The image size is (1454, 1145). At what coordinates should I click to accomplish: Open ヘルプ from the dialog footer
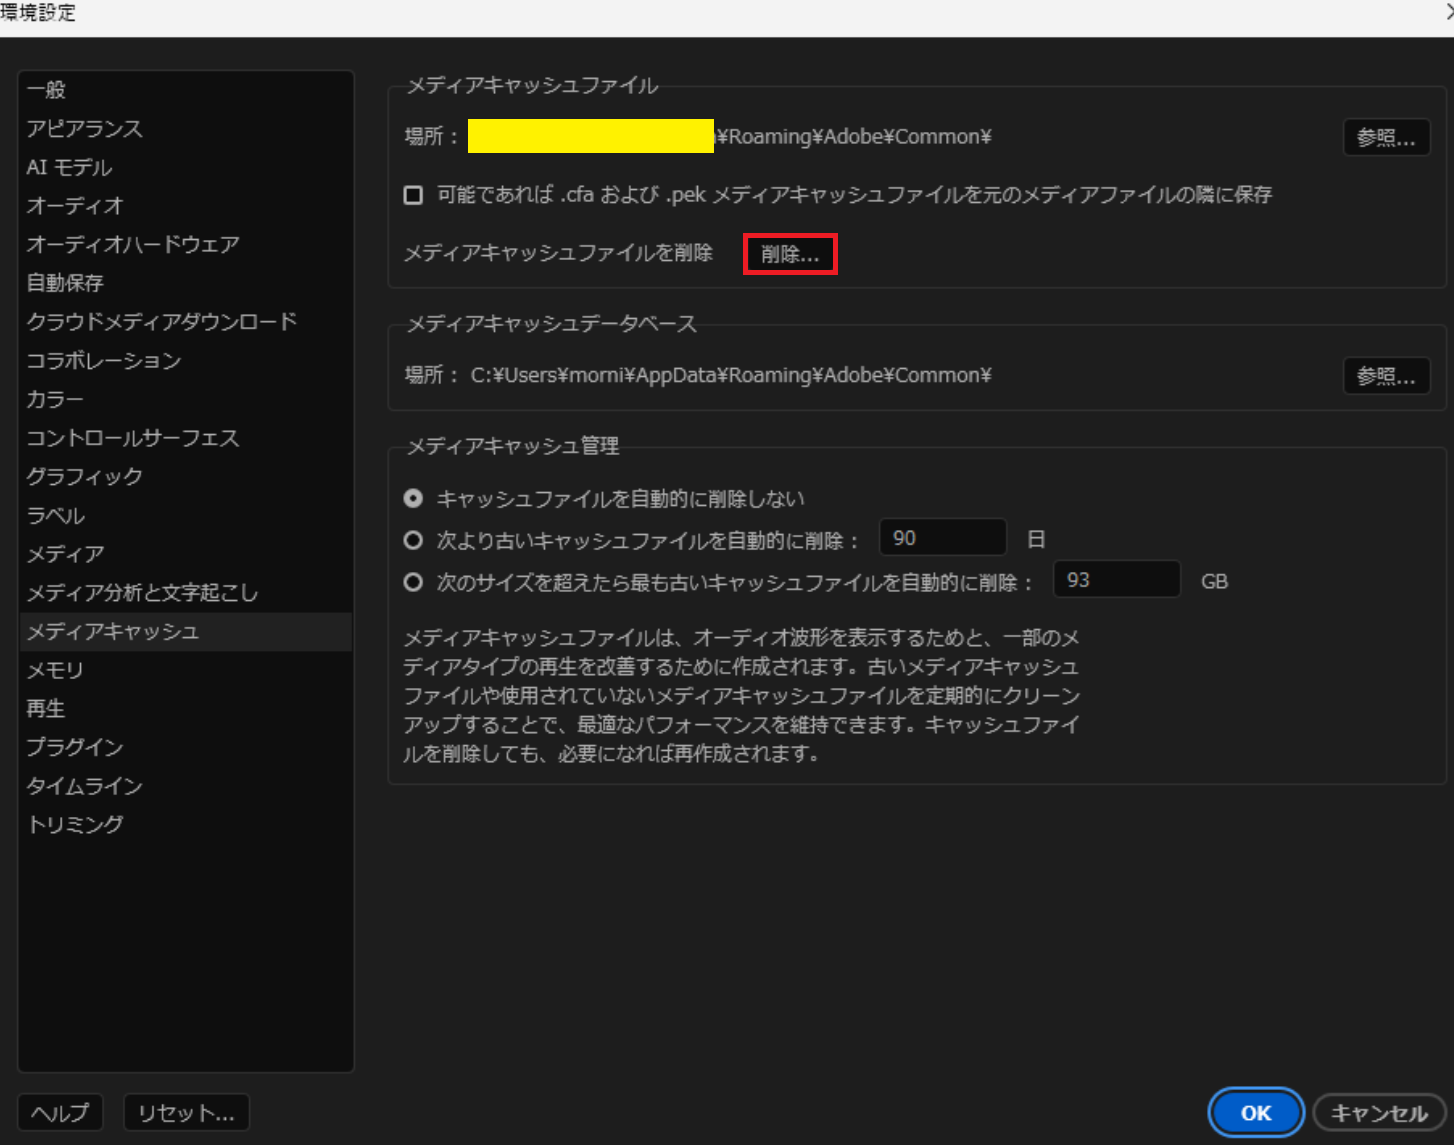(x=60, y=1112)
